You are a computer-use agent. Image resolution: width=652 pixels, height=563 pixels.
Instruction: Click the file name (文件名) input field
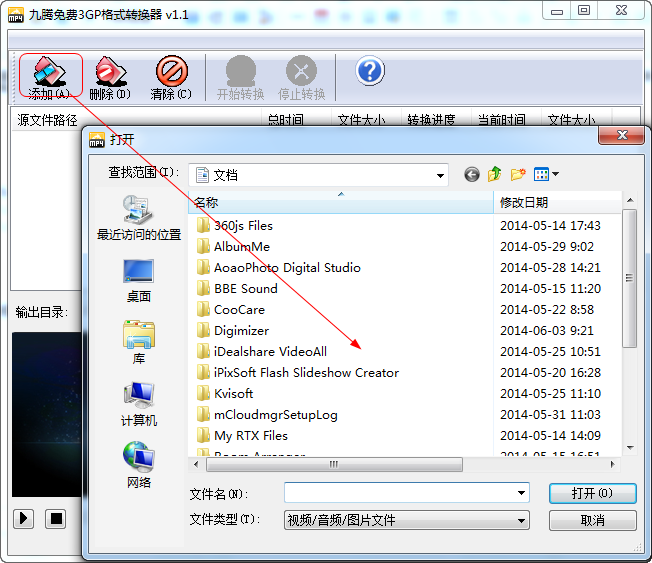(400, 493)
